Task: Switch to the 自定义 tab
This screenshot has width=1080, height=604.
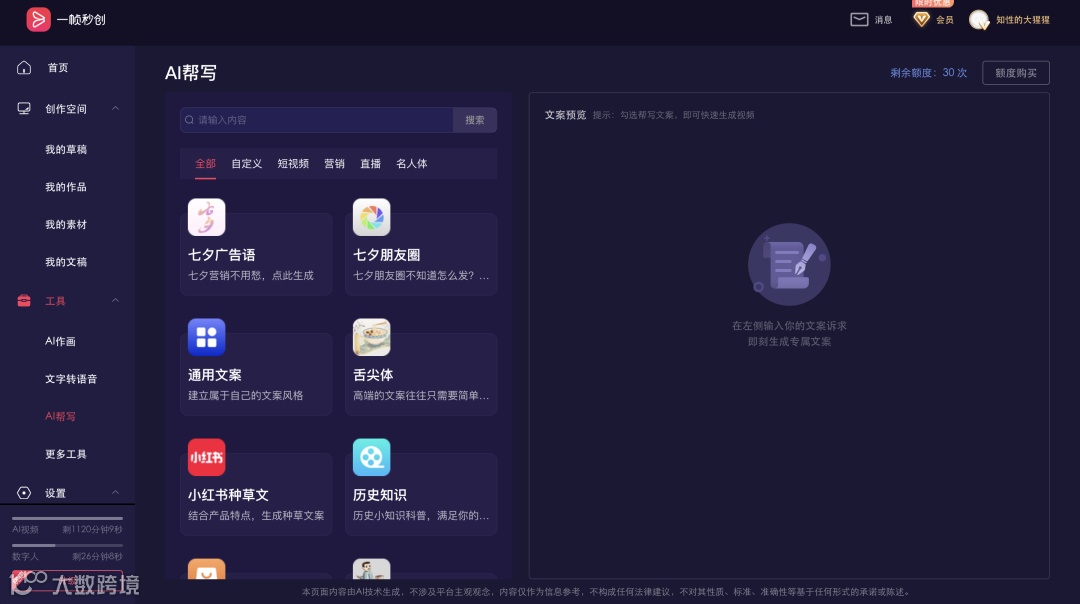Action: [x=247, y=164]
